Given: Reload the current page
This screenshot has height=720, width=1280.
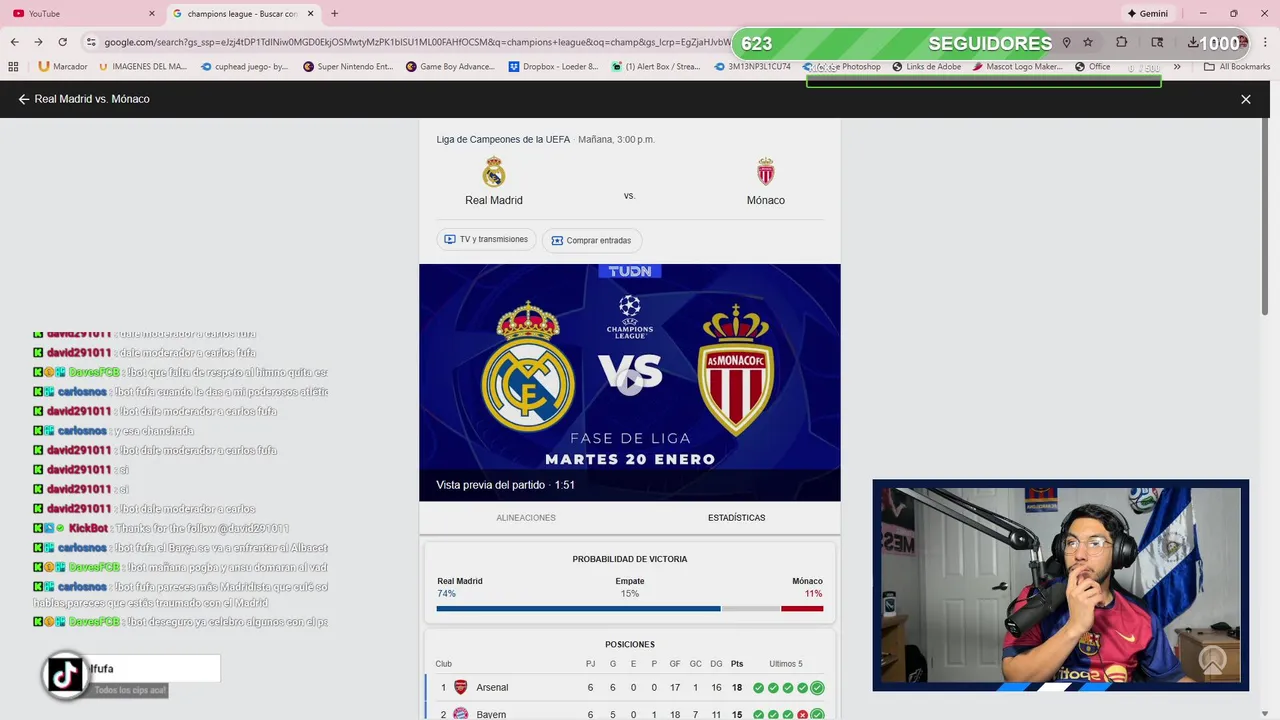Looking at the screenshot, I should (x=62, y=42).
